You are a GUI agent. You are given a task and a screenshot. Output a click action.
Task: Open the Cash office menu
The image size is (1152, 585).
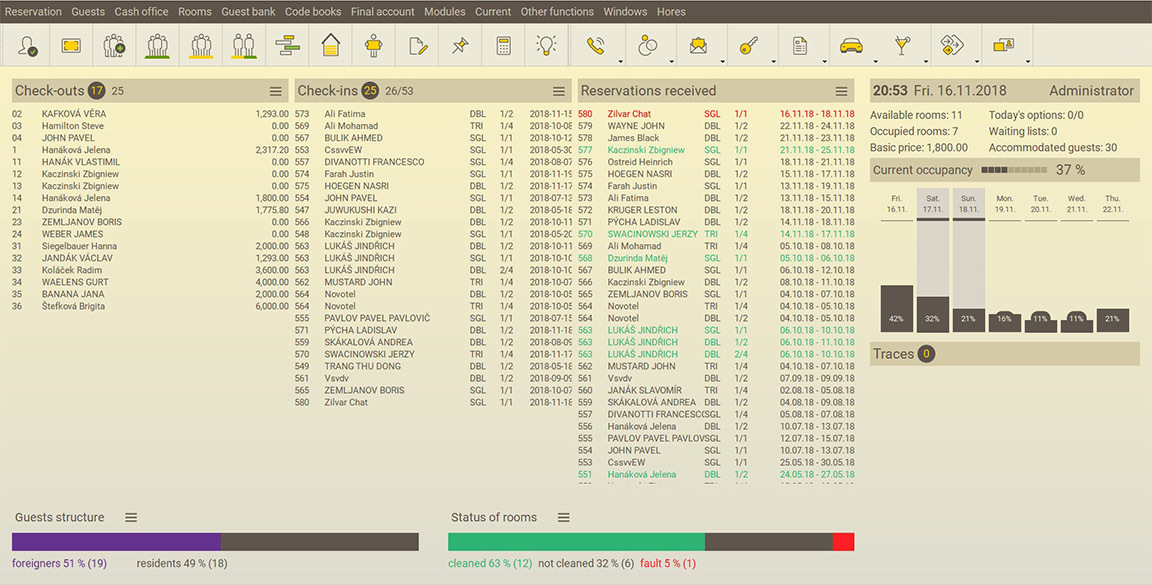coord(141,12)
